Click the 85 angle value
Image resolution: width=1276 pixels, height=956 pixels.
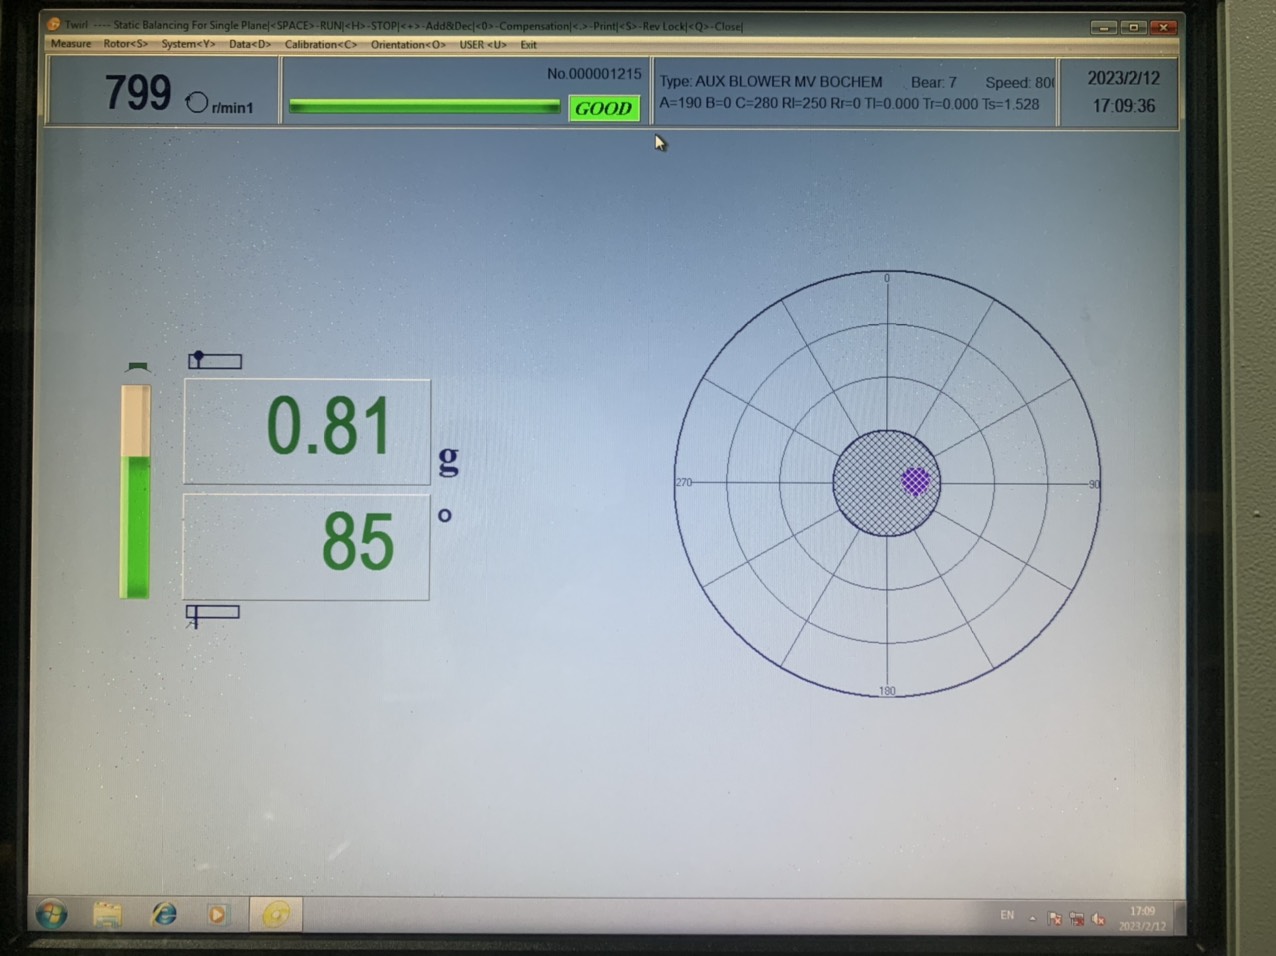[x=358, y=543]
